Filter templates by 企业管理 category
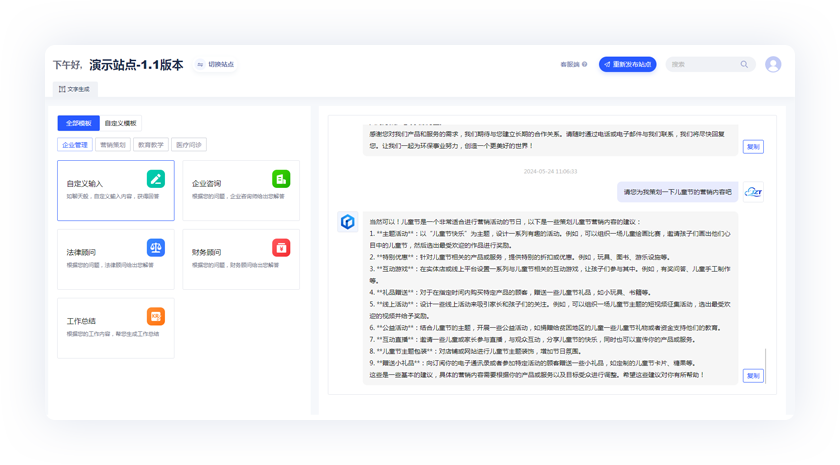840x465 pixels. [x=75, y=145]
